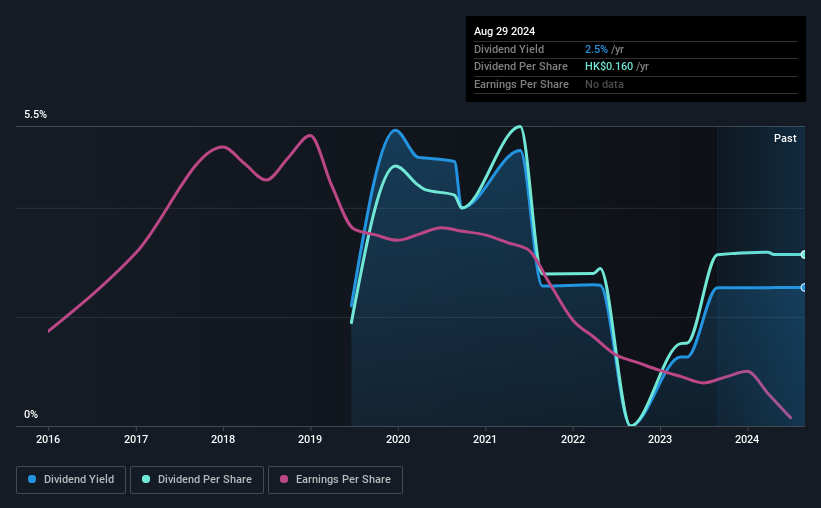Click the 5.5% y-axis top label

(x=36, y=114)
